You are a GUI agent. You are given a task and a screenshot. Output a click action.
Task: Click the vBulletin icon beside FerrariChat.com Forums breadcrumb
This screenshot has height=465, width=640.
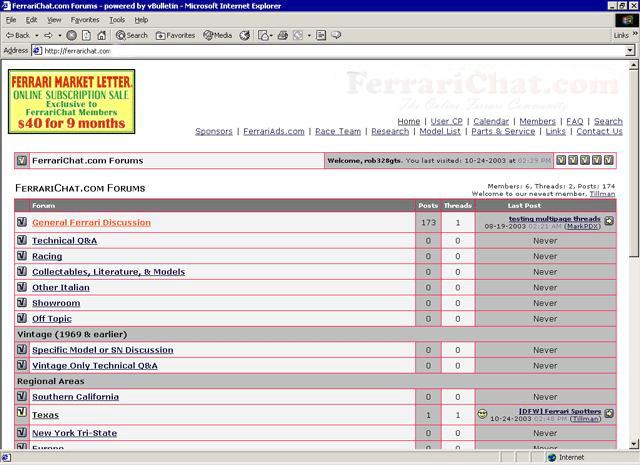(x=22, y=160)
